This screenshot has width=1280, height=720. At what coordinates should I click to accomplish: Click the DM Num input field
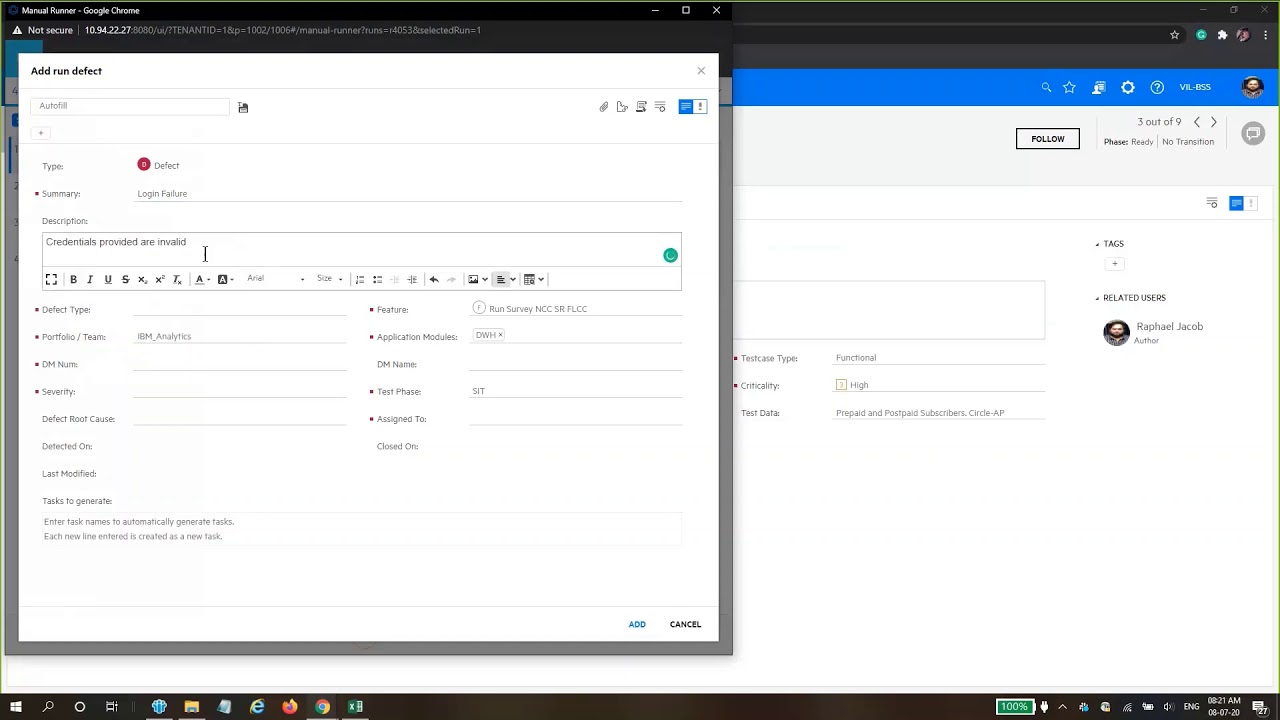[x=240, y=364]
